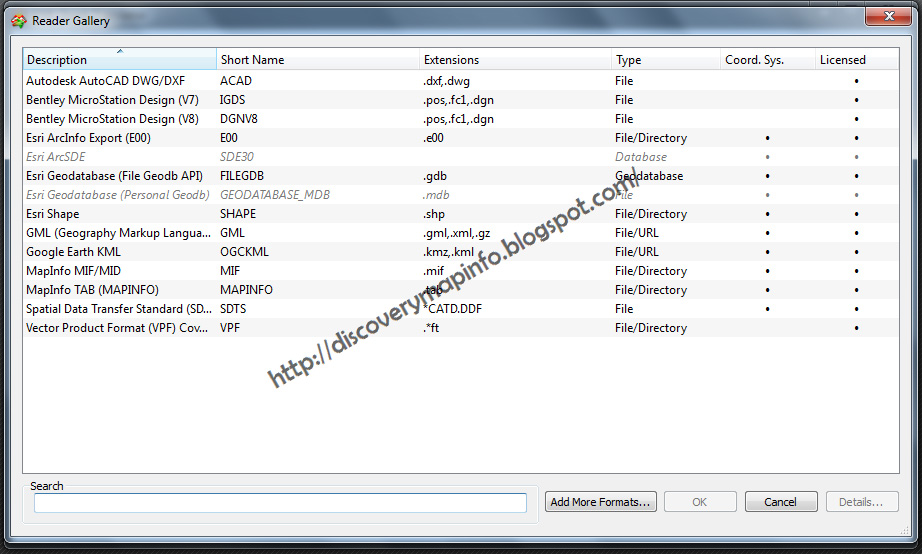
Task: Click the ACAD short name cell
Action: click(236, 81)
